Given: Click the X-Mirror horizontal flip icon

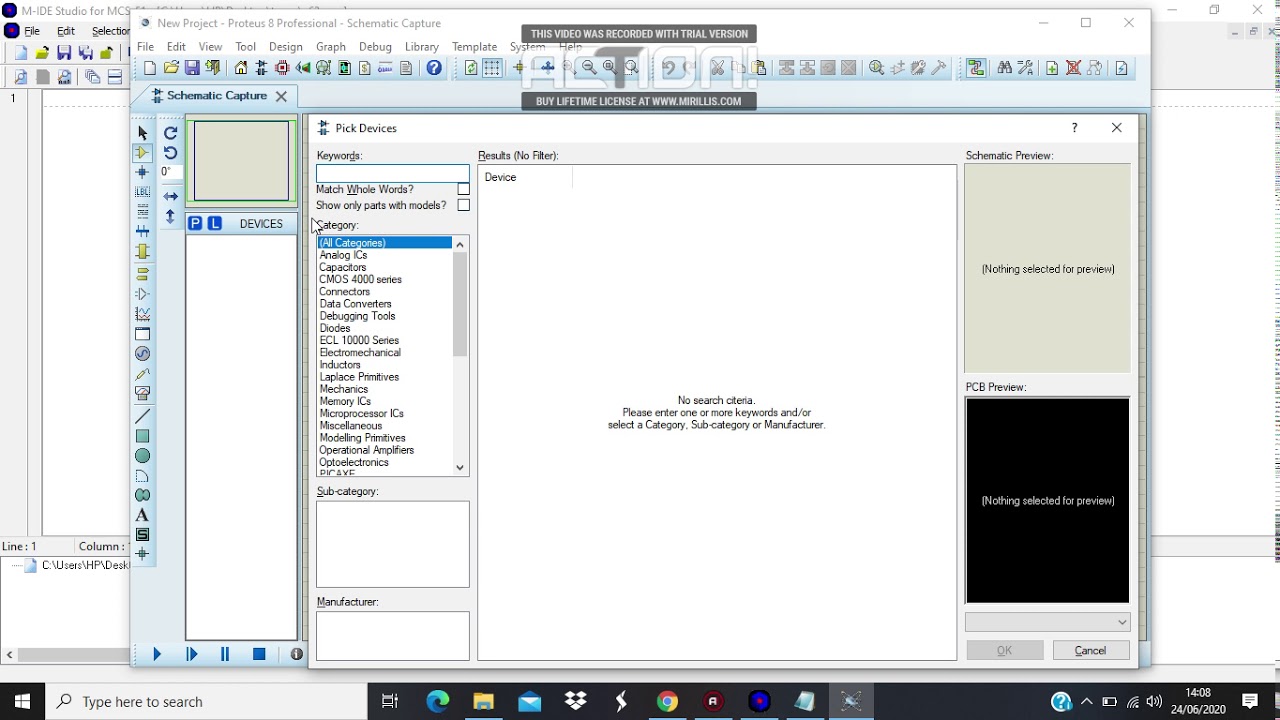Looking at the screenshot, I should click(x=171, y=196).
